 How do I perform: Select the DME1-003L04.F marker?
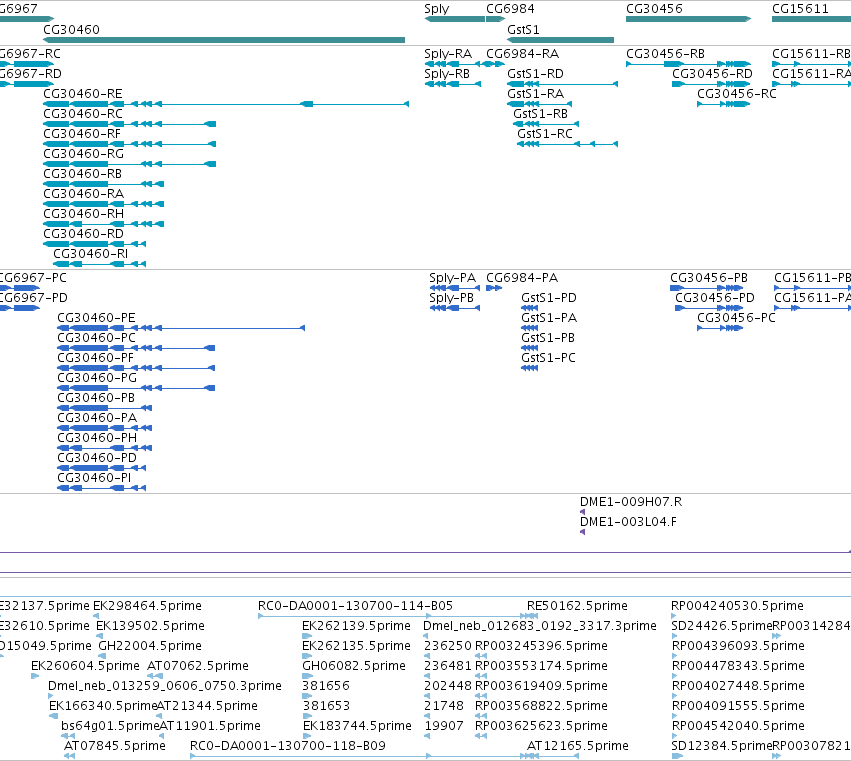click(x=582, y=532)
